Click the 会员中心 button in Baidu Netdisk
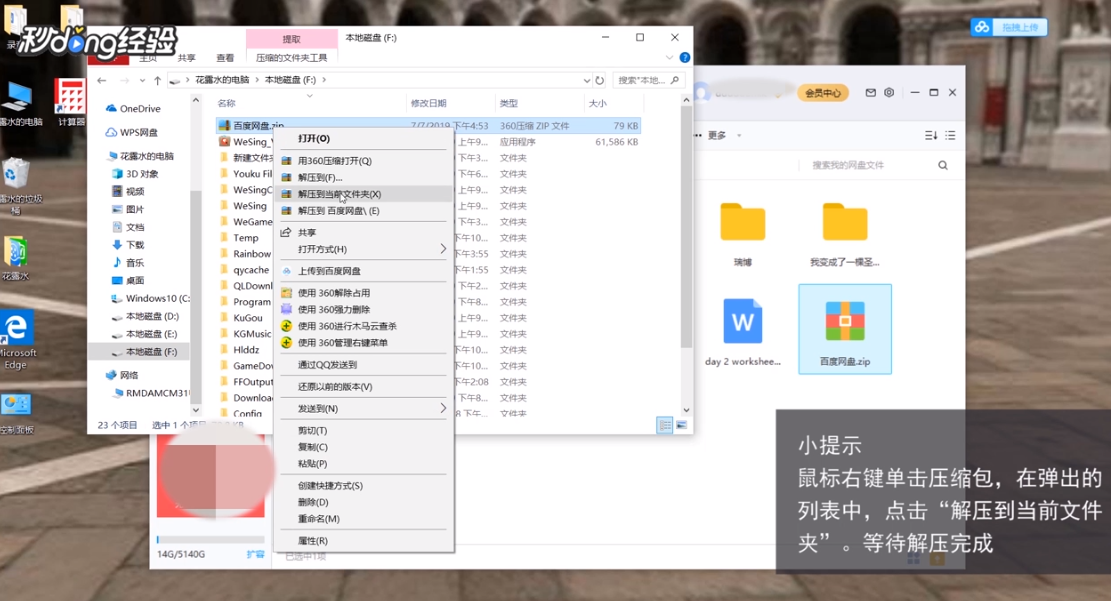1111x601 pixels. pos(822,91)
